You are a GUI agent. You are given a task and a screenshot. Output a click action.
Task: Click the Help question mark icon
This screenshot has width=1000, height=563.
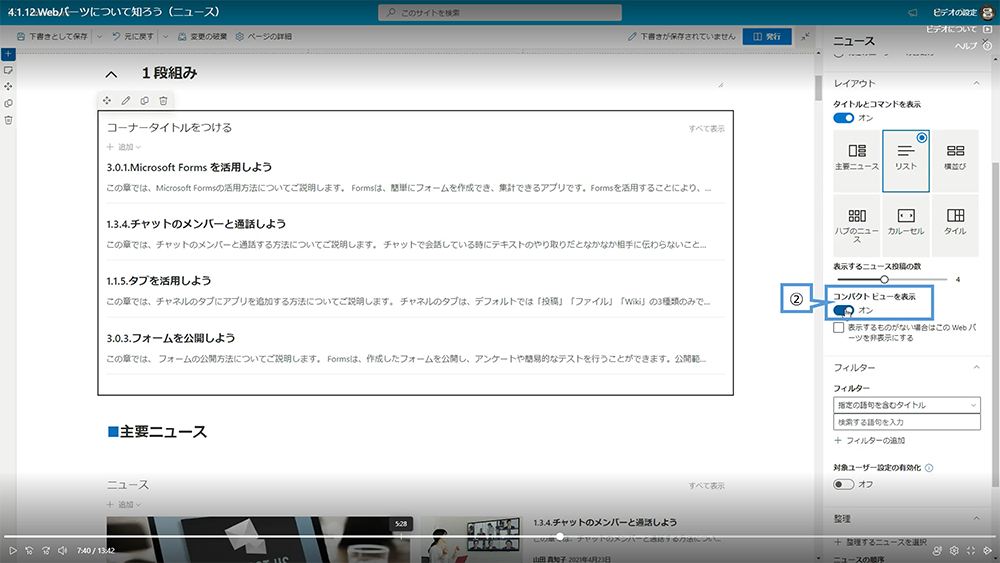tap(987, 46)
